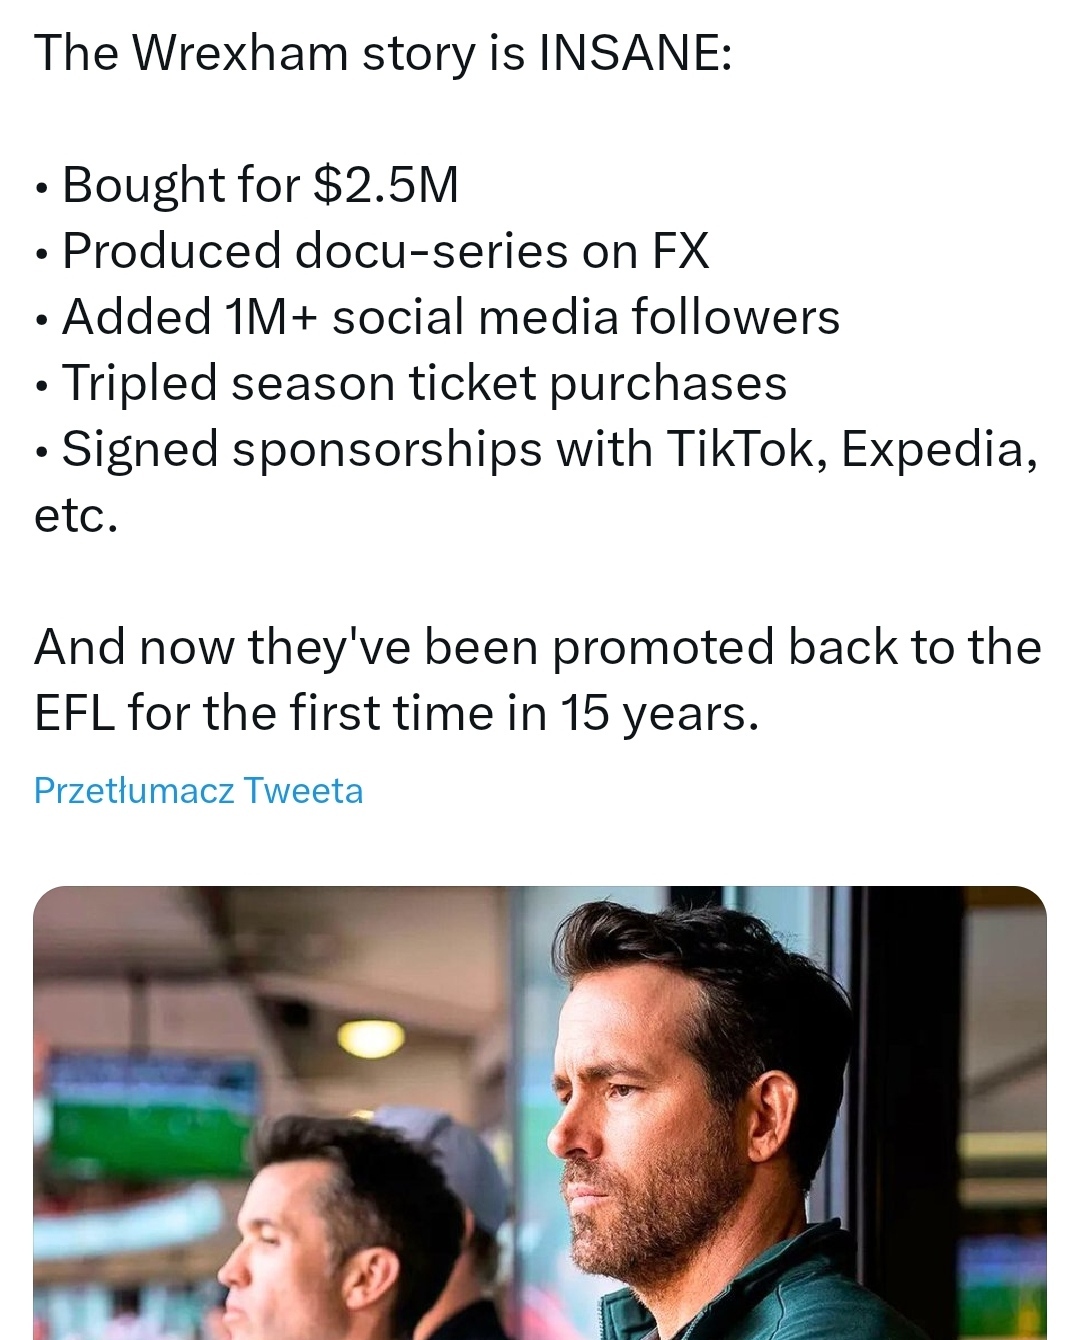Click the 'Signed sponsorships with TikTok, Expedia' line
1080x1340 pixels.
tap(548, 449)
